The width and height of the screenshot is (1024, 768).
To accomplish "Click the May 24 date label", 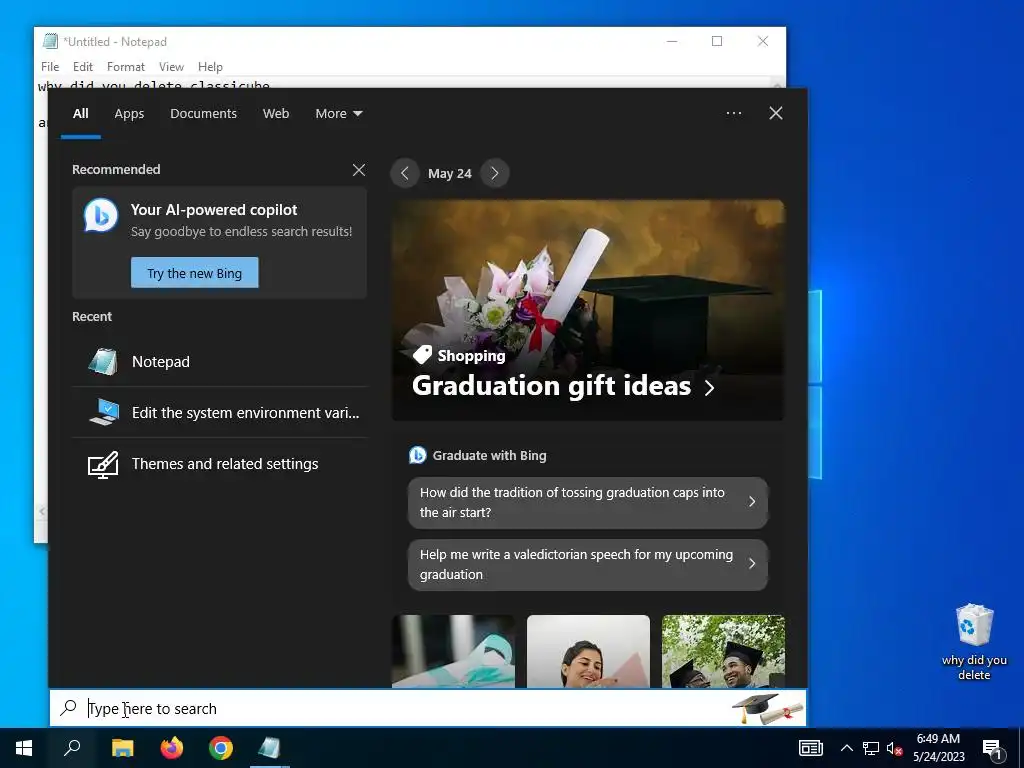I will click(449, 174).
